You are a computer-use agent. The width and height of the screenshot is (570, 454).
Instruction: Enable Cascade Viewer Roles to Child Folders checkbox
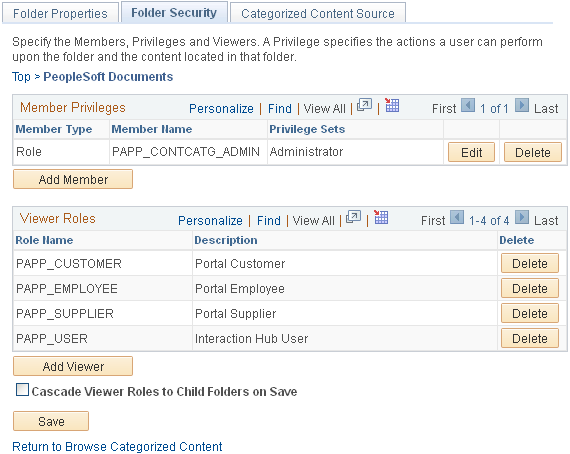23,390
